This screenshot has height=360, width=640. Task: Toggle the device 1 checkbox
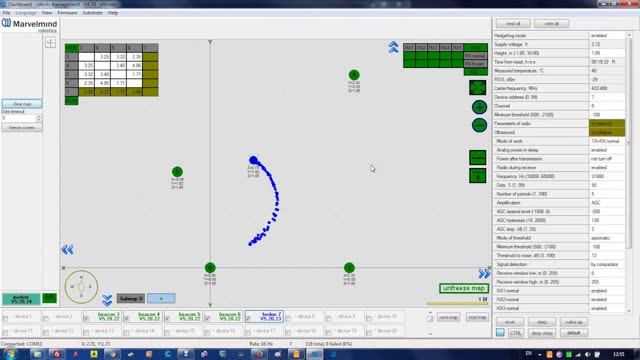(x=5, y=319)
